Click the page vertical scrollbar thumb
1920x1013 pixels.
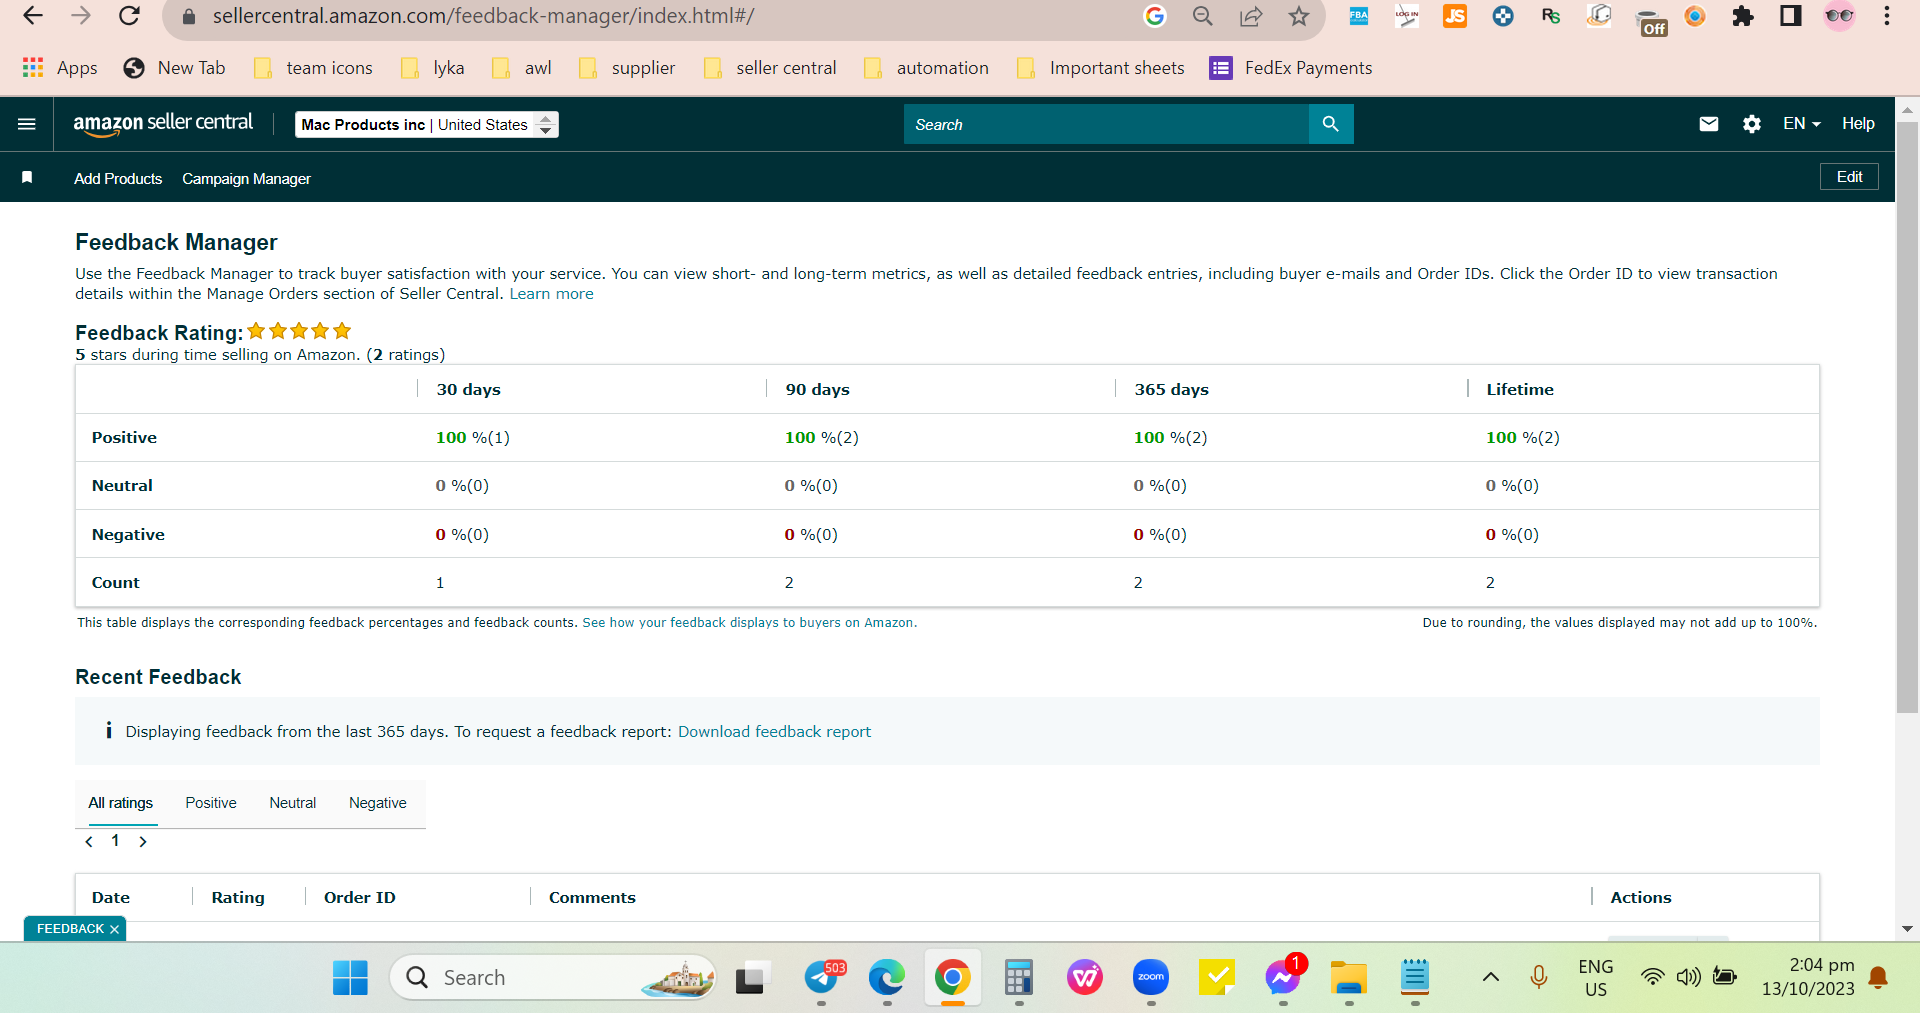point(1907,415)
